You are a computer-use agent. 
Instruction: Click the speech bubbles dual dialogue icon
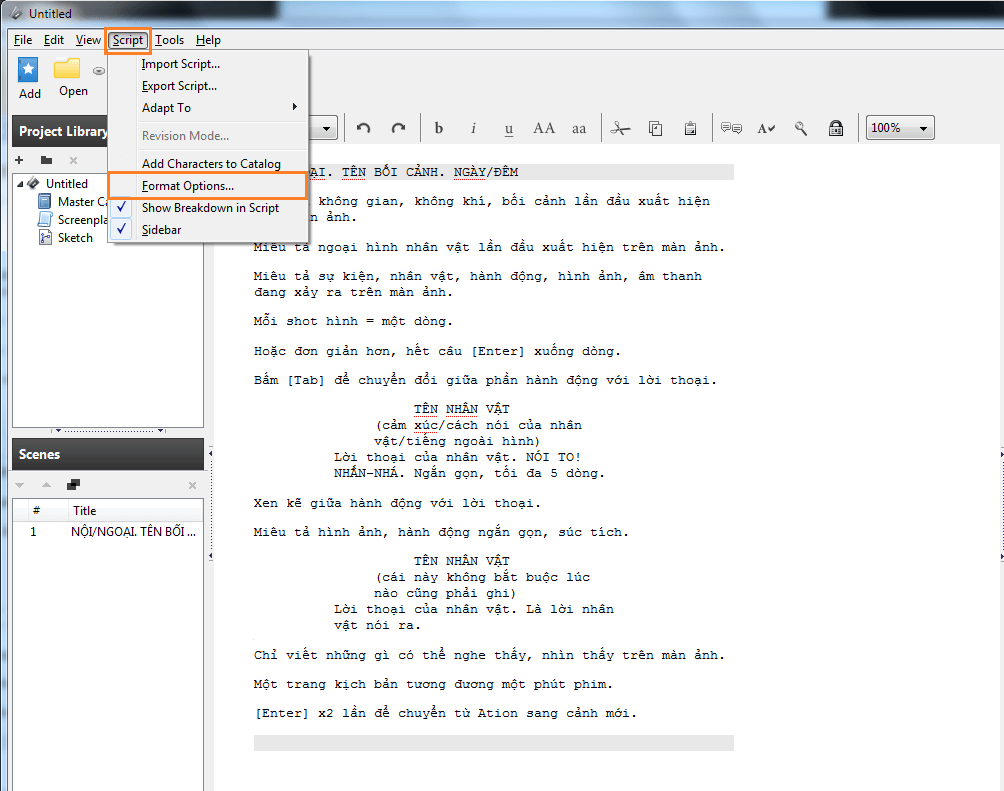(731, 128)
